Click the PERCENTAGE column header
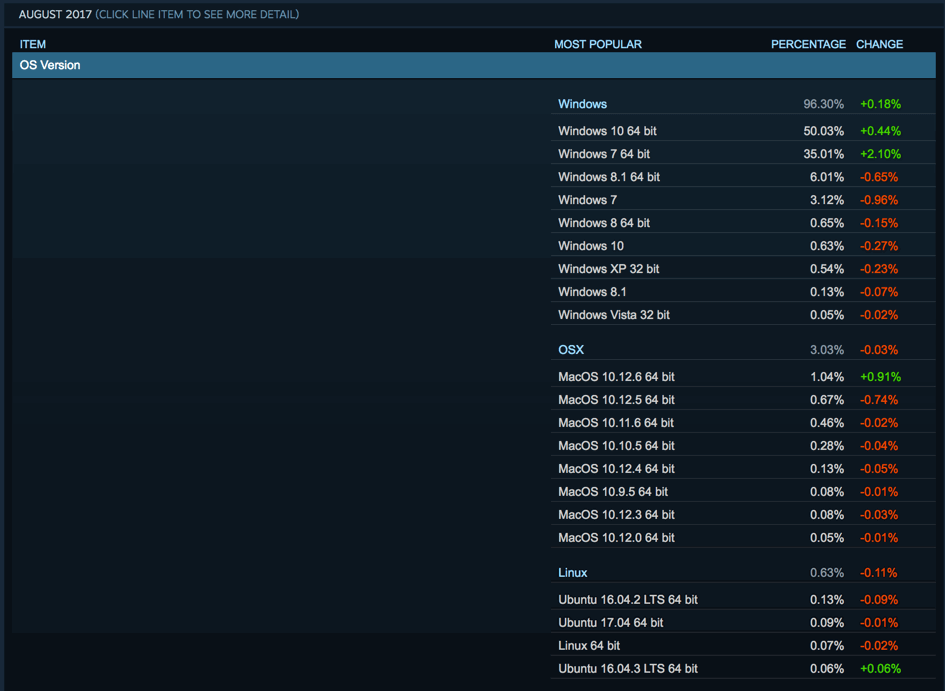 pos(808,45)
